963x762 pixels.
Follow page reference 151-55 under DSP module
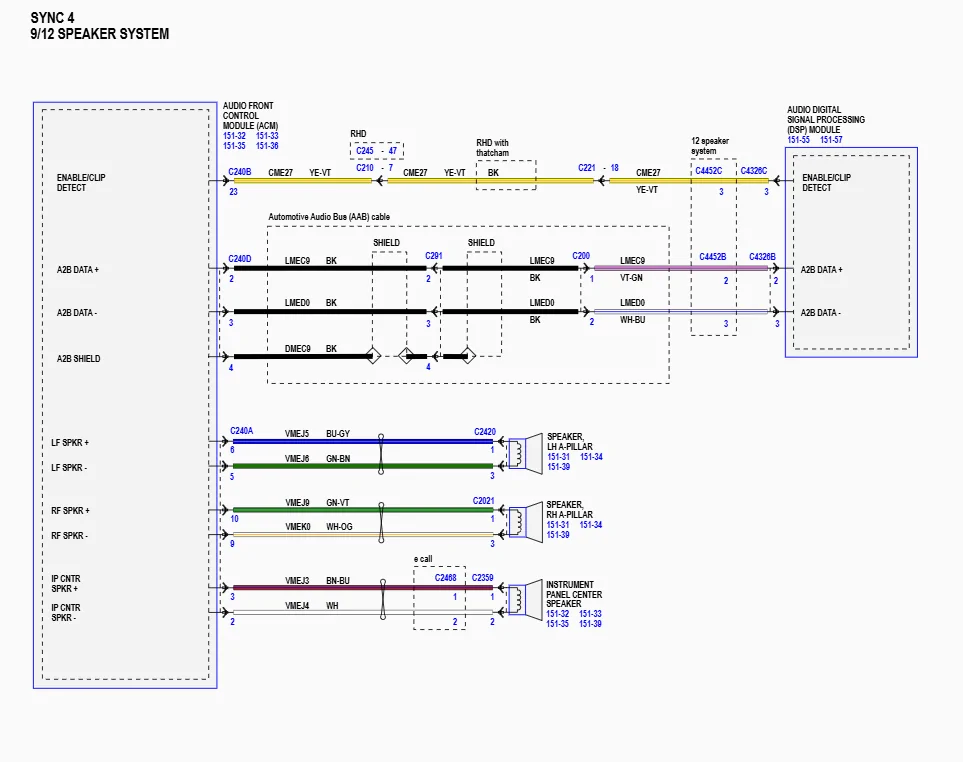click(x=798, y=140)
